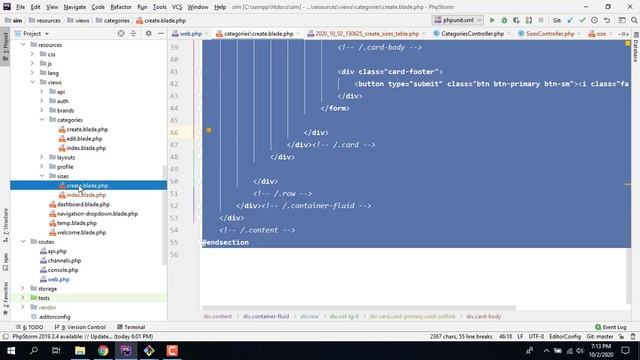
Task: Locate current file in Project tree
Action: click(121, 33)
